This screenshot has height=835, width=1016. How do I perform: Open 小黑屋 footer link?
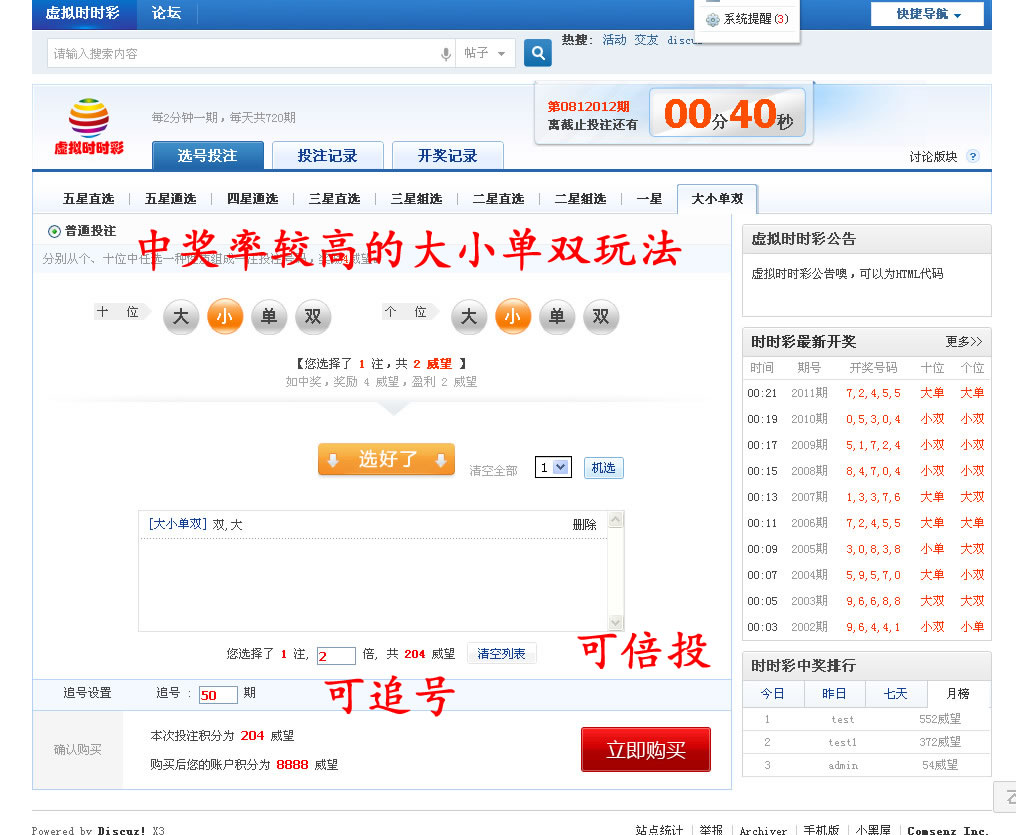pos(873,830)
